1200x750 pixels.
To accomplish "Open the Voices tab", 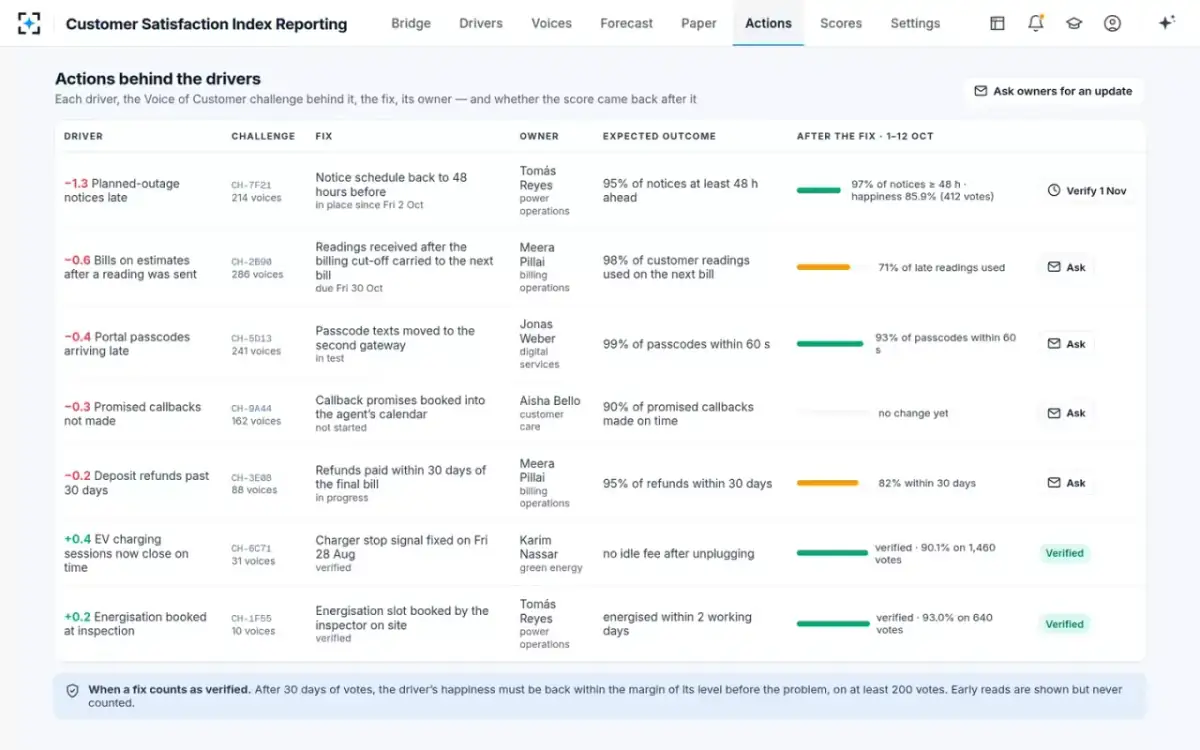I will pos(552,23).
